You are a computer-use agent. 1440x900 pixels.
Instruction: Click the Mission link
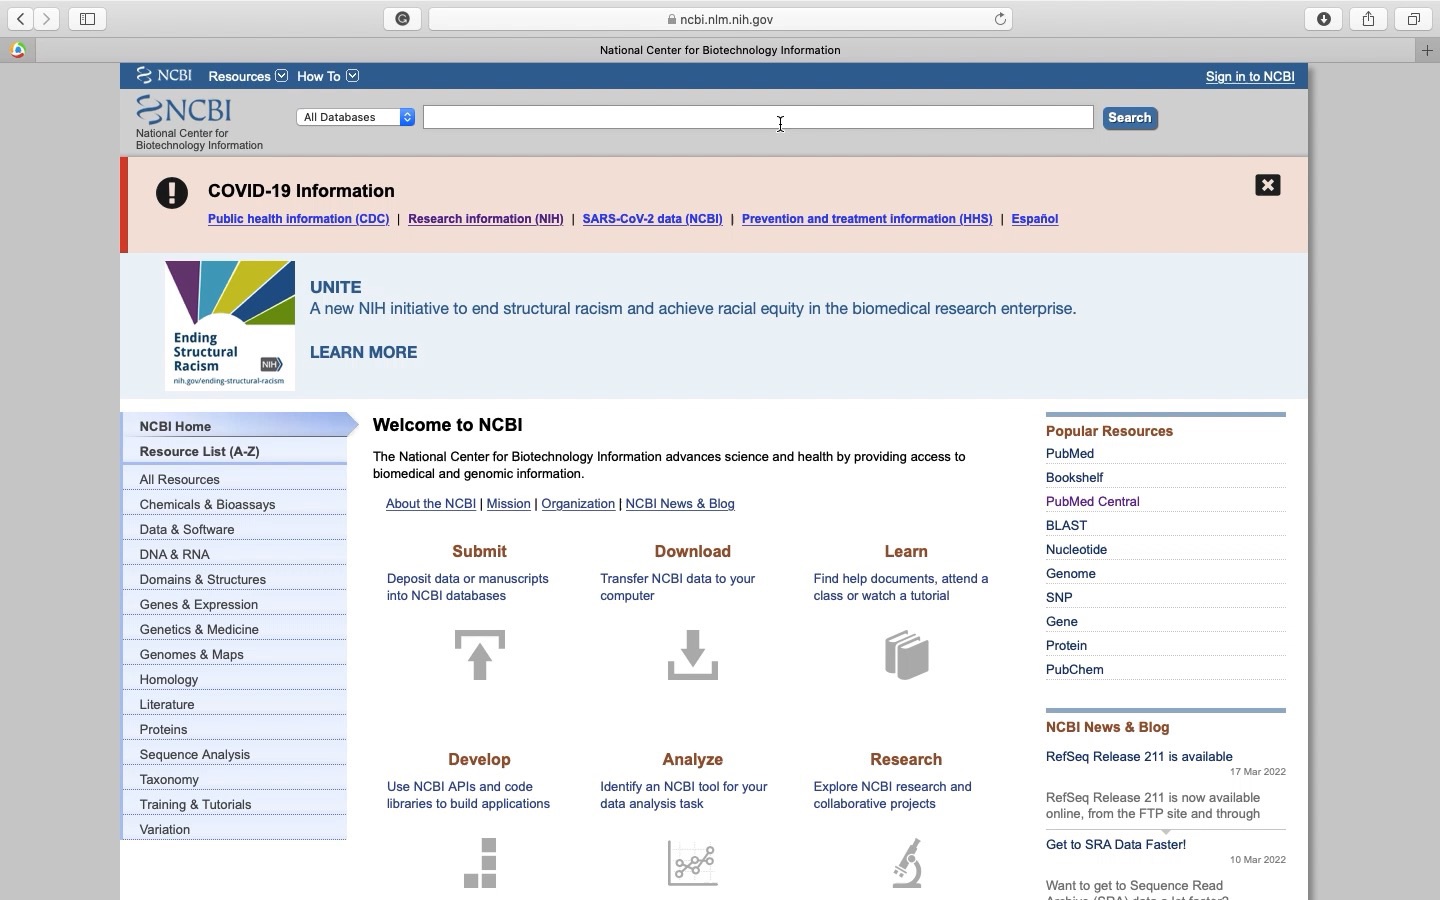coord(508,503)
